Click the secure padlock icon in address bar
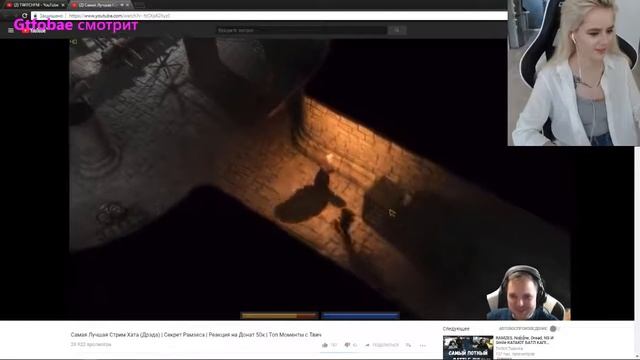Image resolution: width=640 pixels, height=360 pixels. [36, 16]
